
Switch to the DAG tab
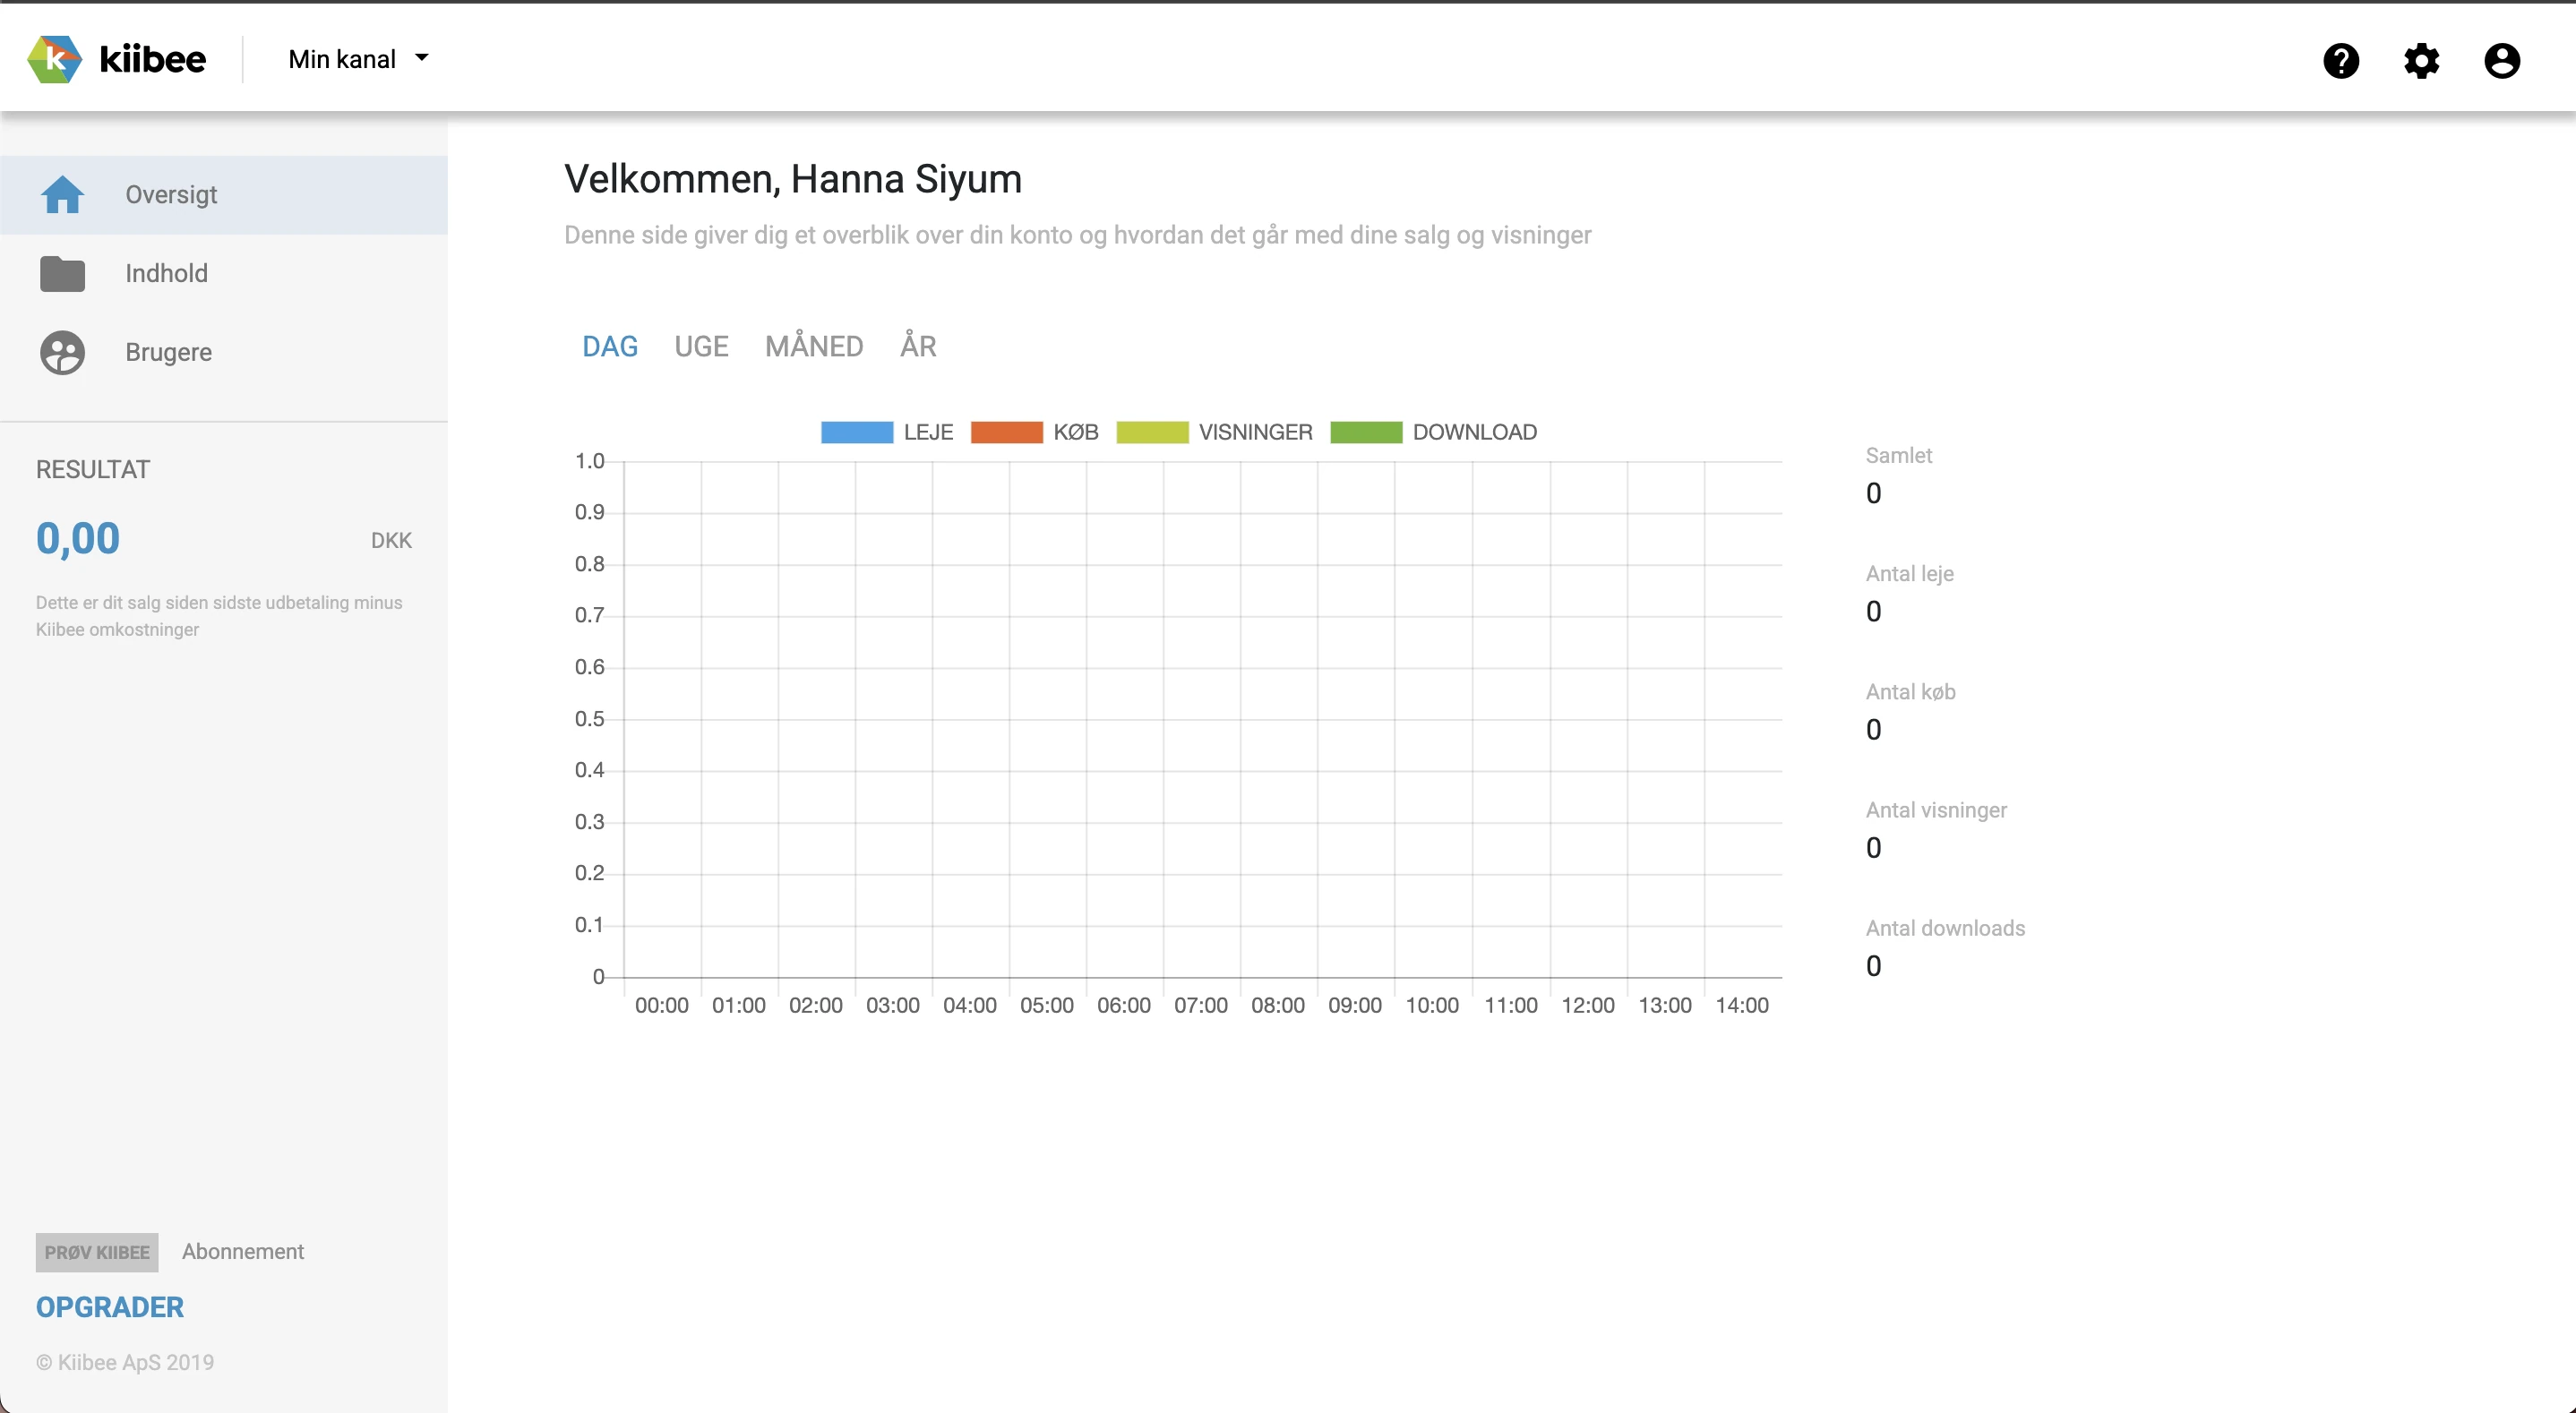(x=610, y=347)
